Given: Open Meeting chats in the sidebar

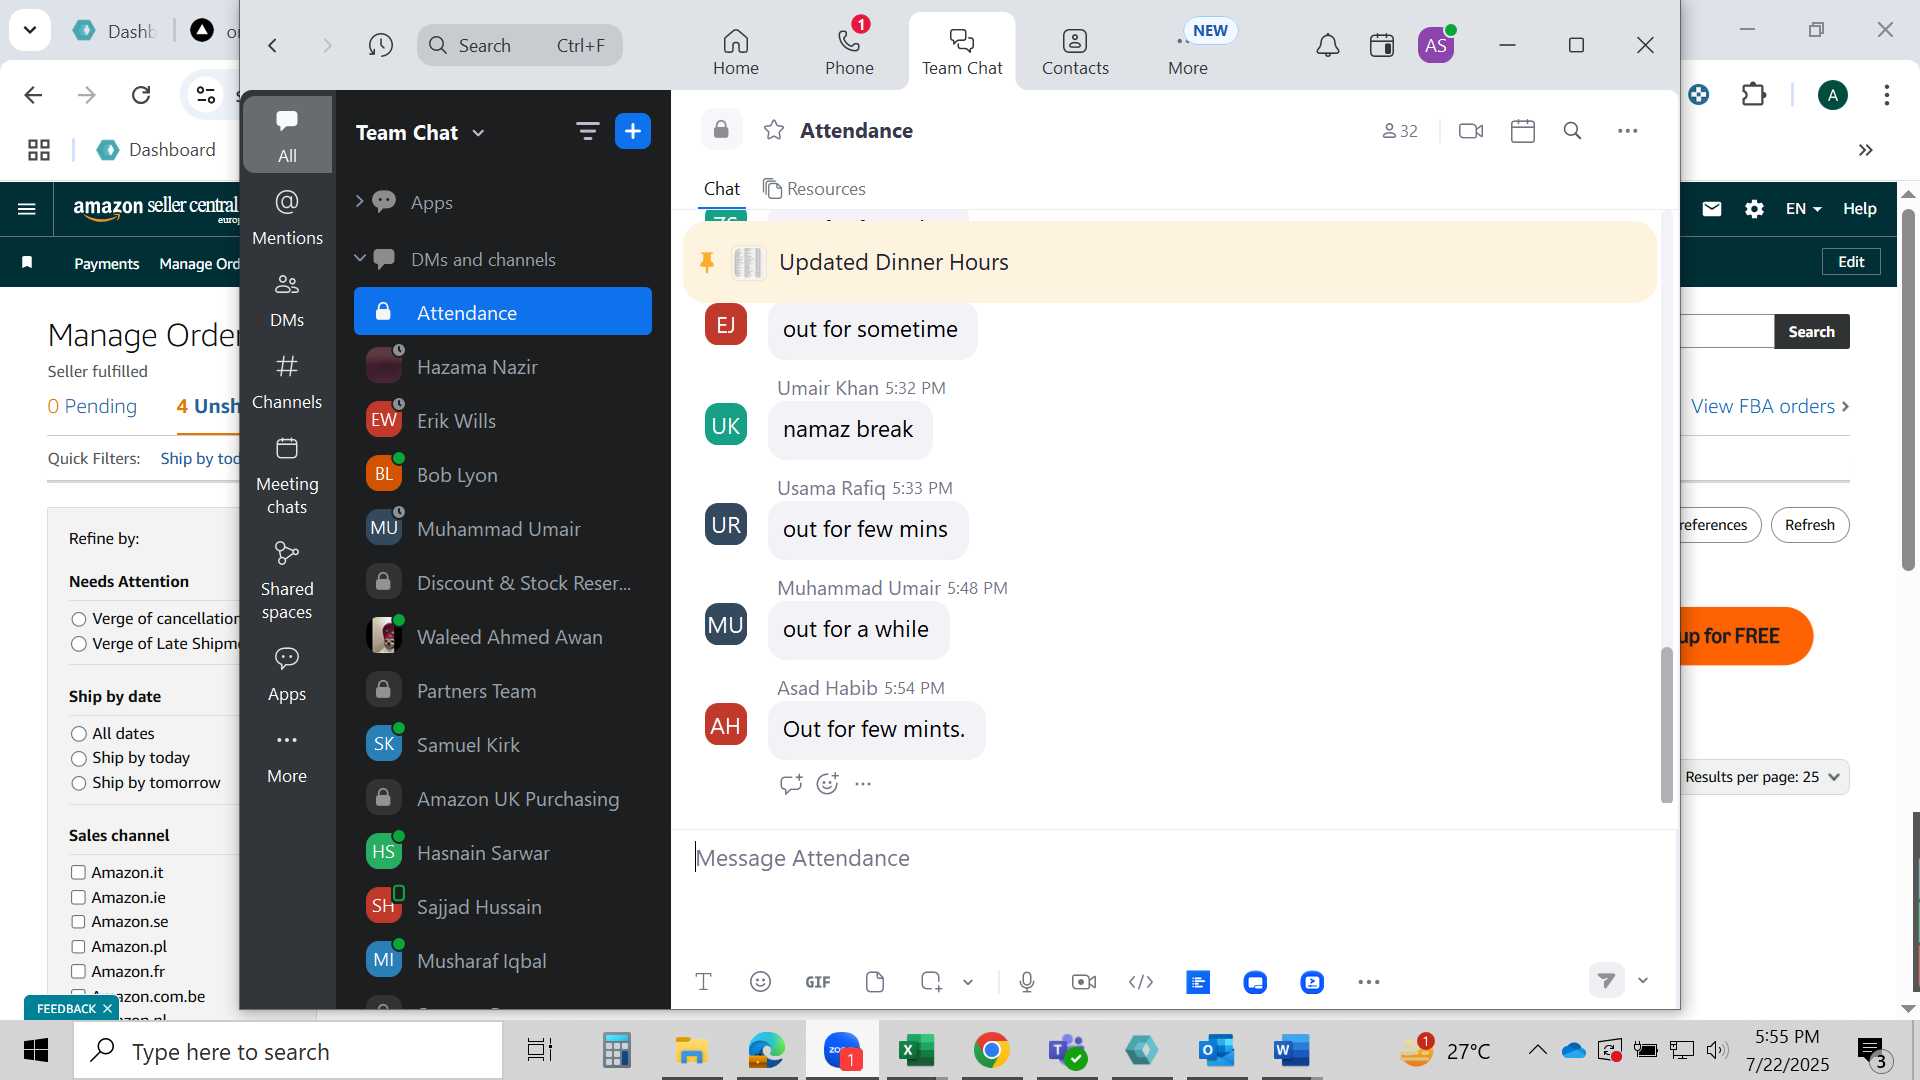Looking at the screenshot, I should pyautogui.click(x=287, y=476).
